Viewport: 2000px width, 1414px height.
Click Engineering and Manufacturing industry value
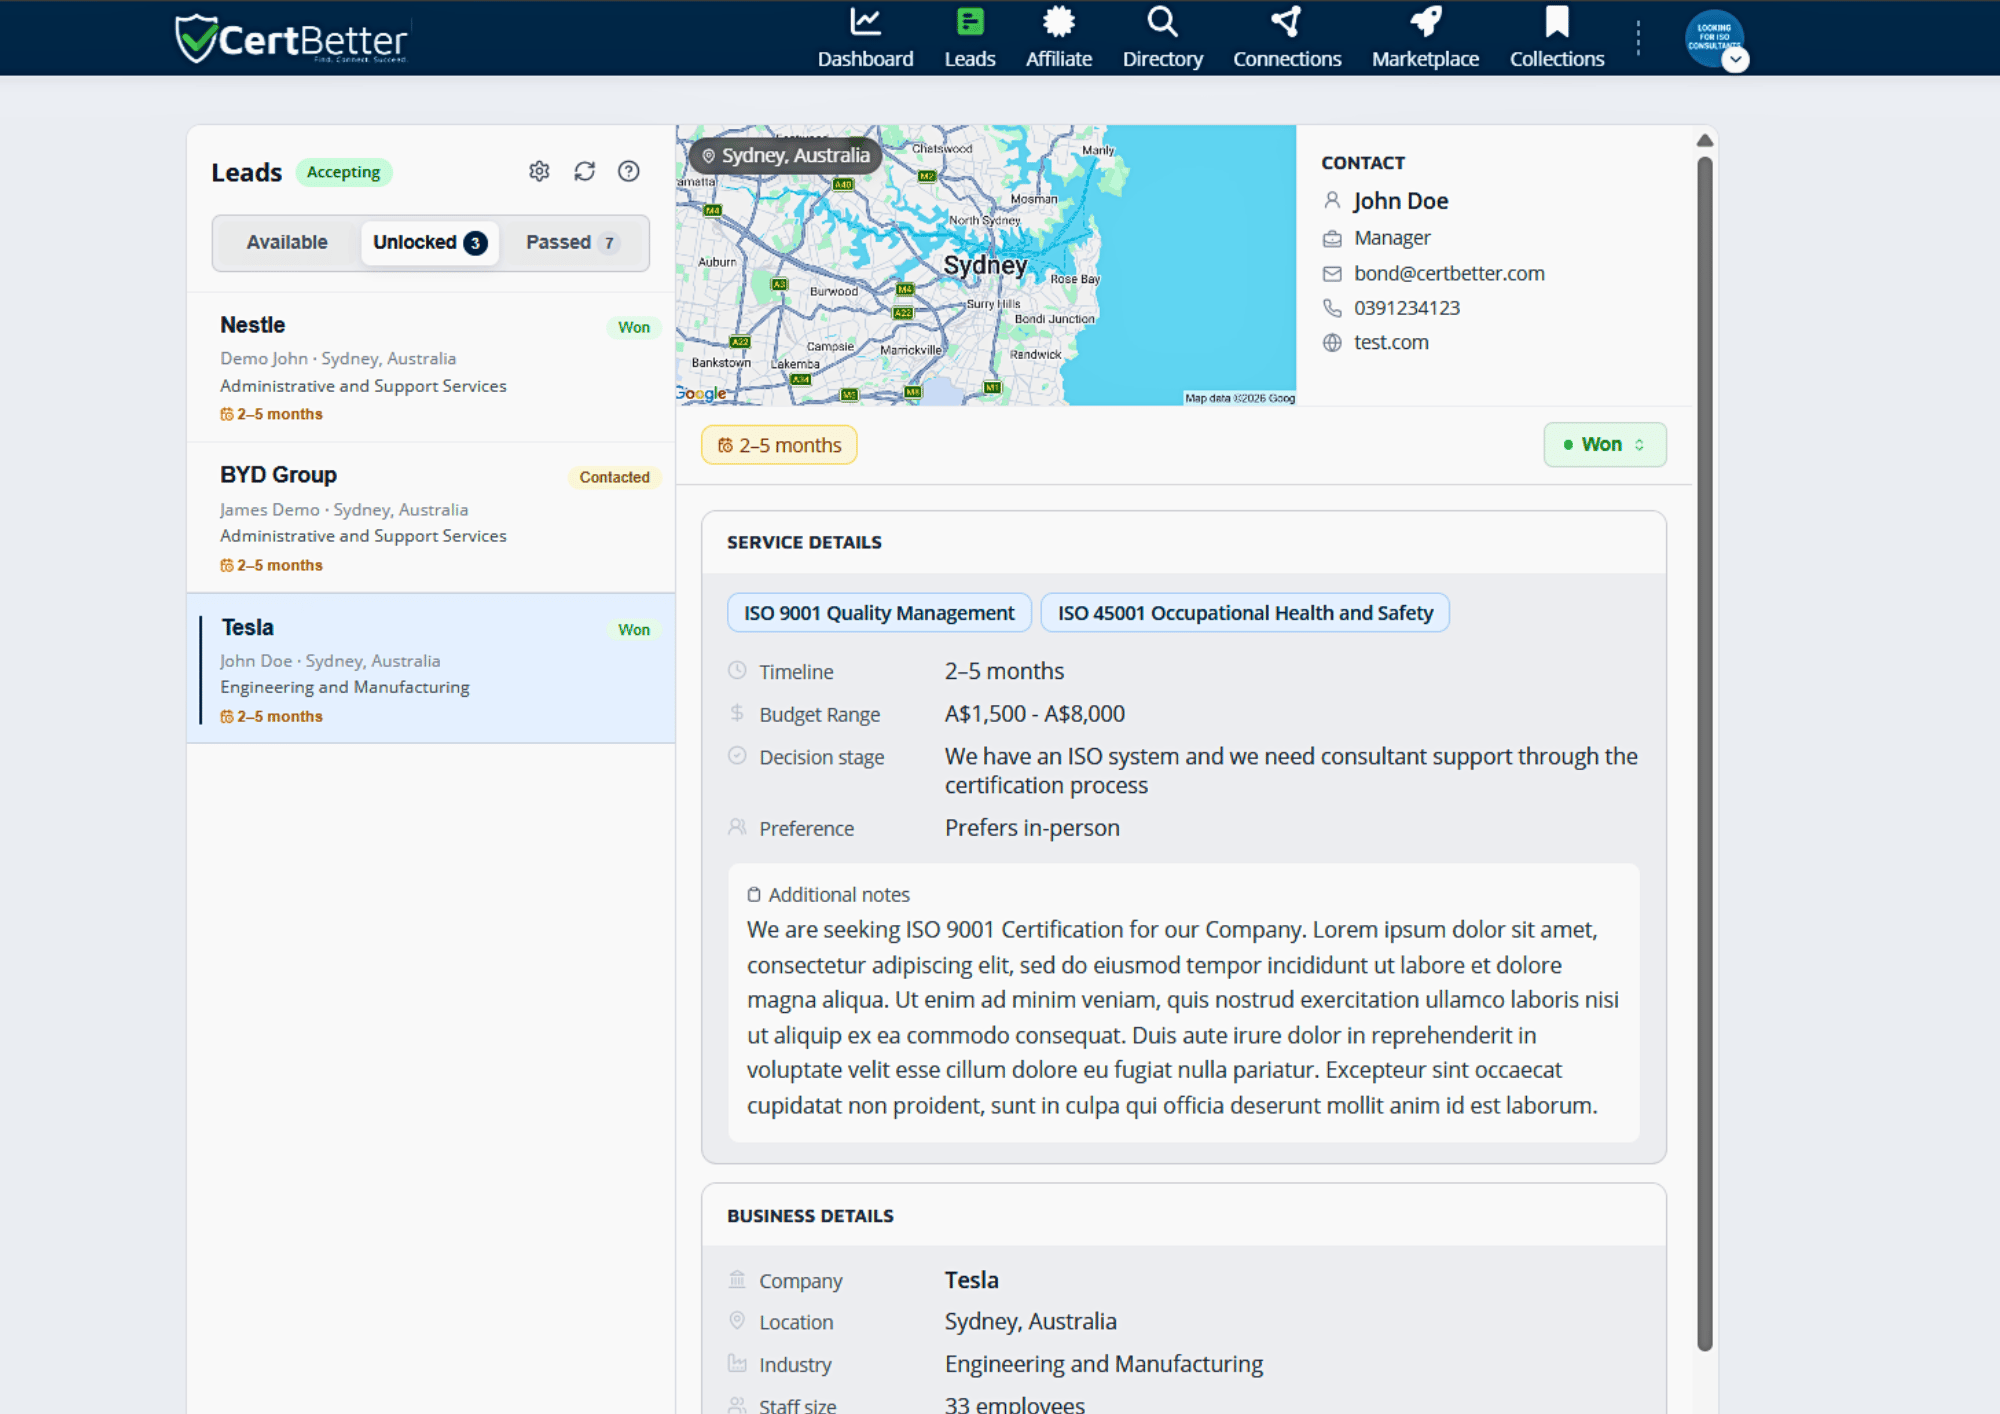1103,1364
